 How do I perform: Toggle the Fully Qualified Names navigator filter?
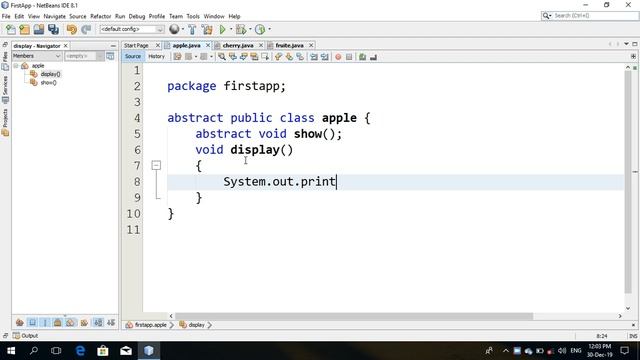tap(84, 323)
